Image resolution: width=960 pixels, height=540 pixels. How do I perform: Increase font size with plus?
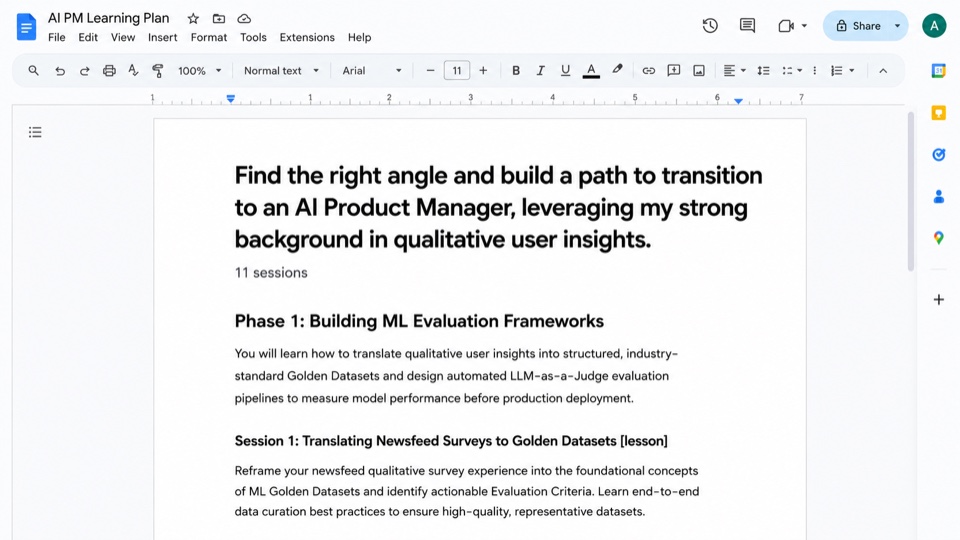coord(483,70)
